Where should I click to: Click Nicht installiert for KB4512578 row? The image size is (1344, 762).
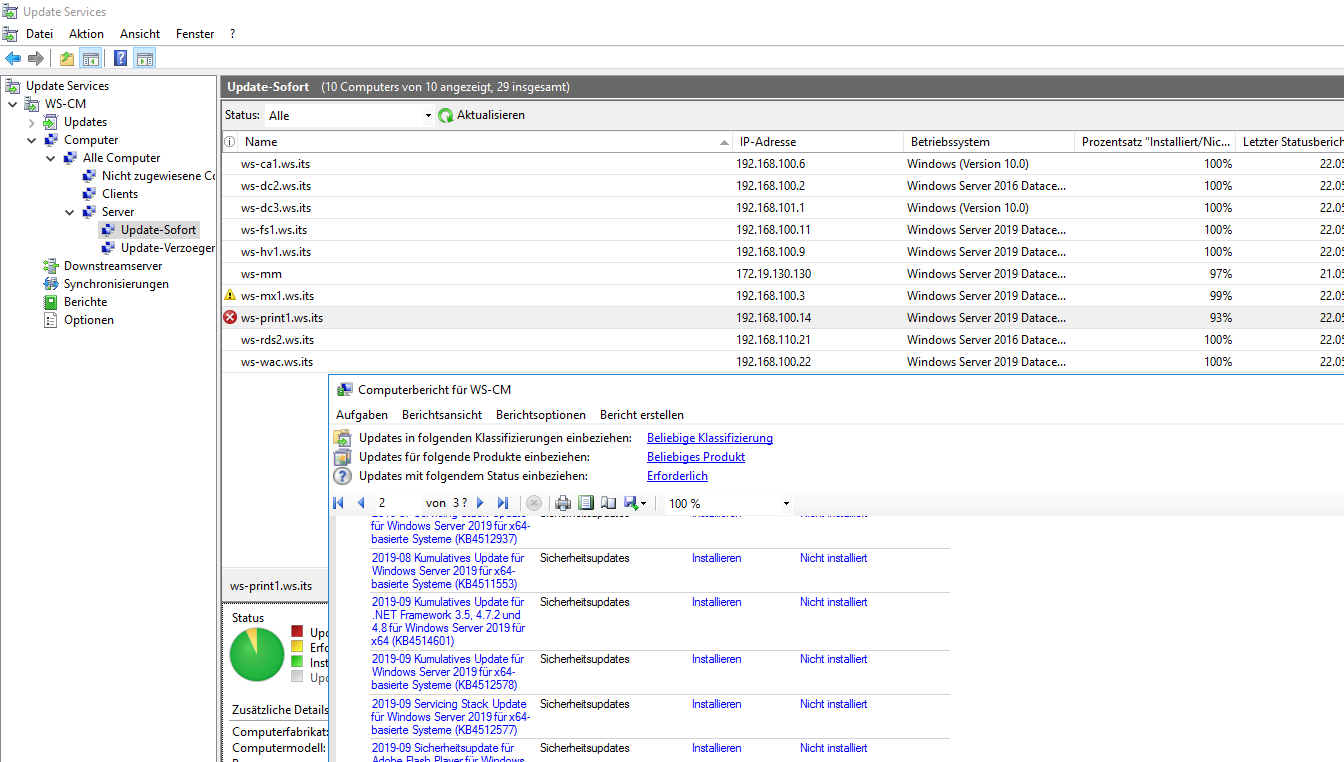(x=833, y=659)
